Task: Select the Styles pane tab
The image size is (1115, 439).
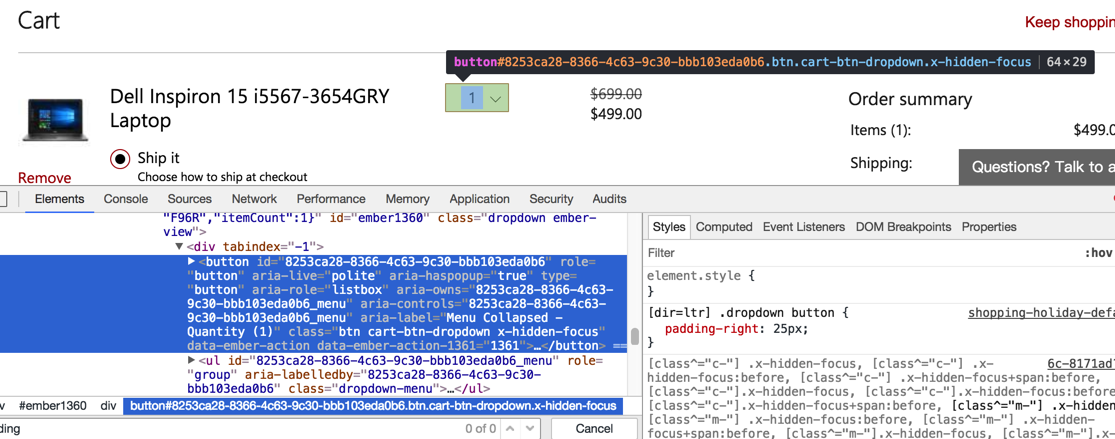Action: point(668,227)
